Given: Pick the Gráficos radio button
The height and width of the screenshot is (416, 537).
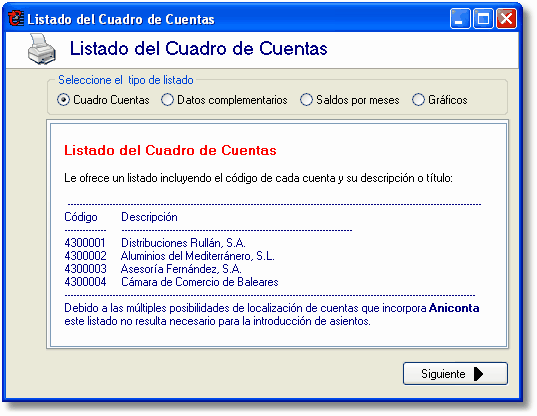Looking at the screenshot, I should tap(418, 100).
